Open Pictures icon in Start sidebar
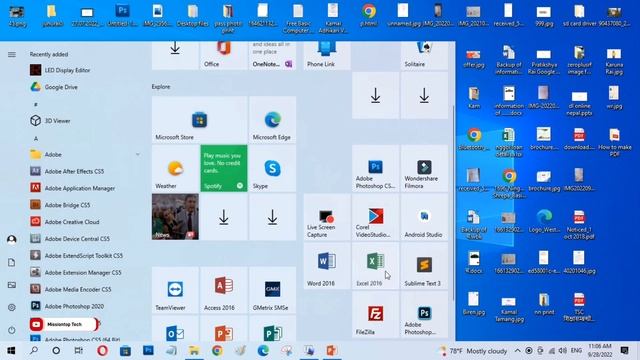640x360 pixels. [11, 285]
